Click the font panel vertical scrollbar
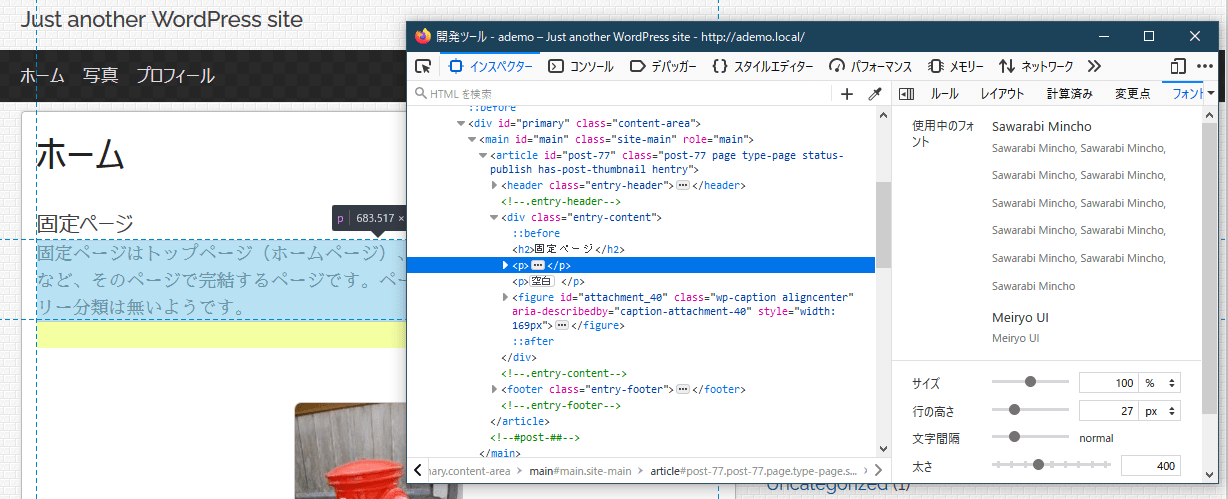The height and width of the screenshot is (499, 1228). [1210, 296]
